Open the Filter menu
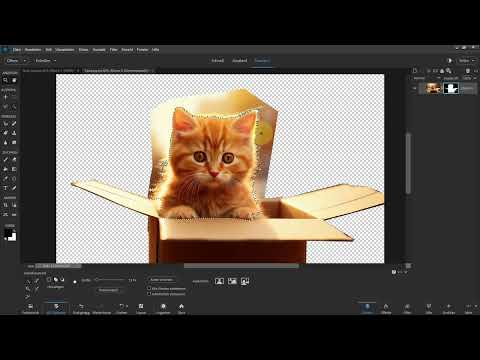480x360 pixels. point(113,50)
